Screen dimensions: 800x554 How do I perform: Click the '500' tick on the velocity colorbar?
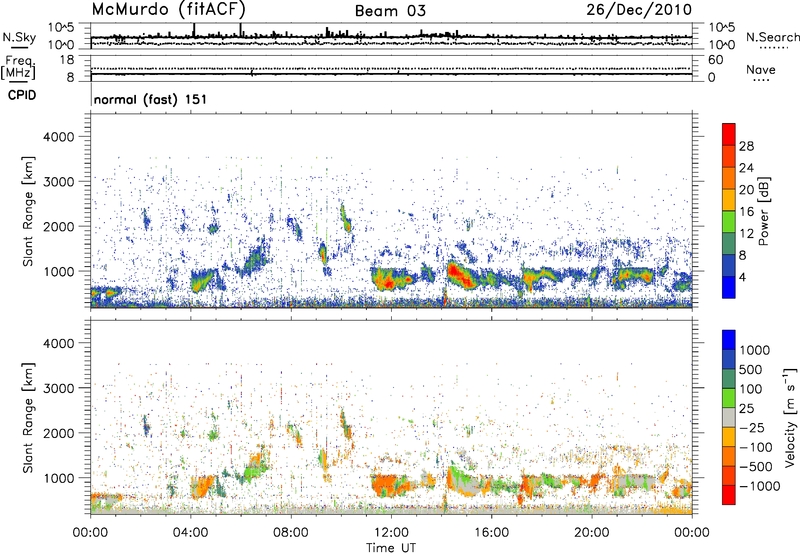click(x=751, y=369)
